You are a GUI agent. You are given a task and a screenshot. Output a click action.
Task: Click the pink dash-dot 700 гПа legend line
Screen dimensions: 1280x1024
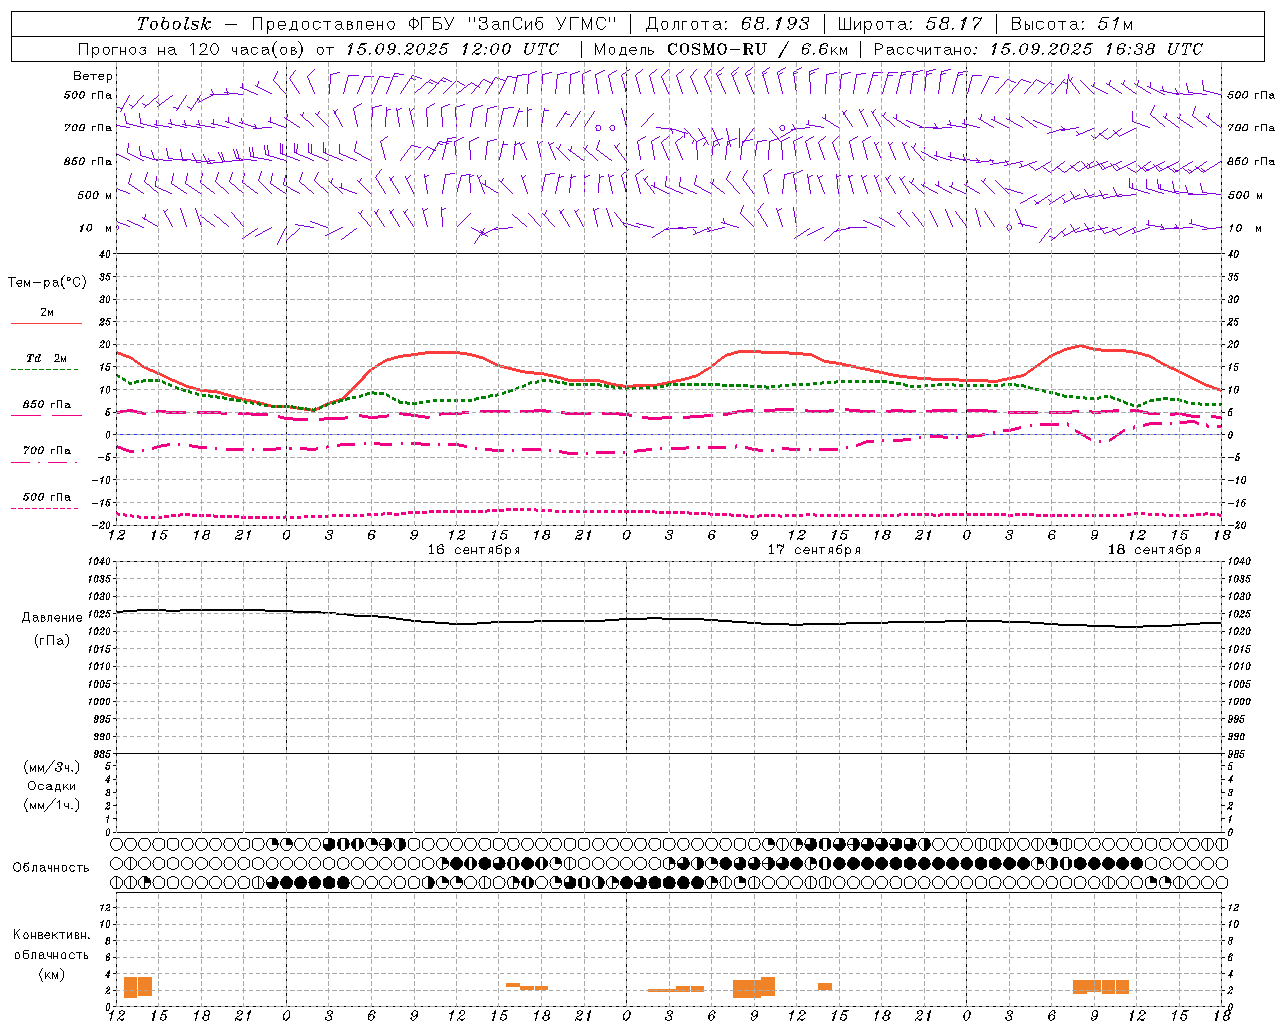click(x=46, y=463)
